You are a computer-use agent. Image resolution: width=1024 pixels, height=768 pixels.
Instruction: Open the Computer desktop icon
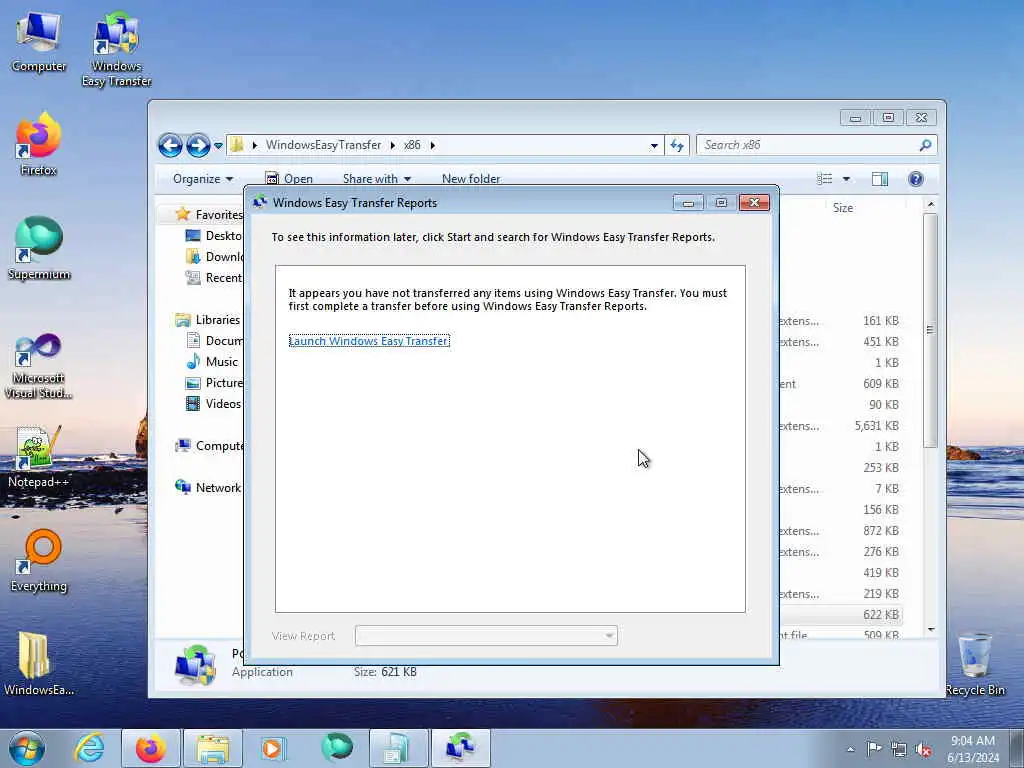pyautogui.click(x=39, y=42)
